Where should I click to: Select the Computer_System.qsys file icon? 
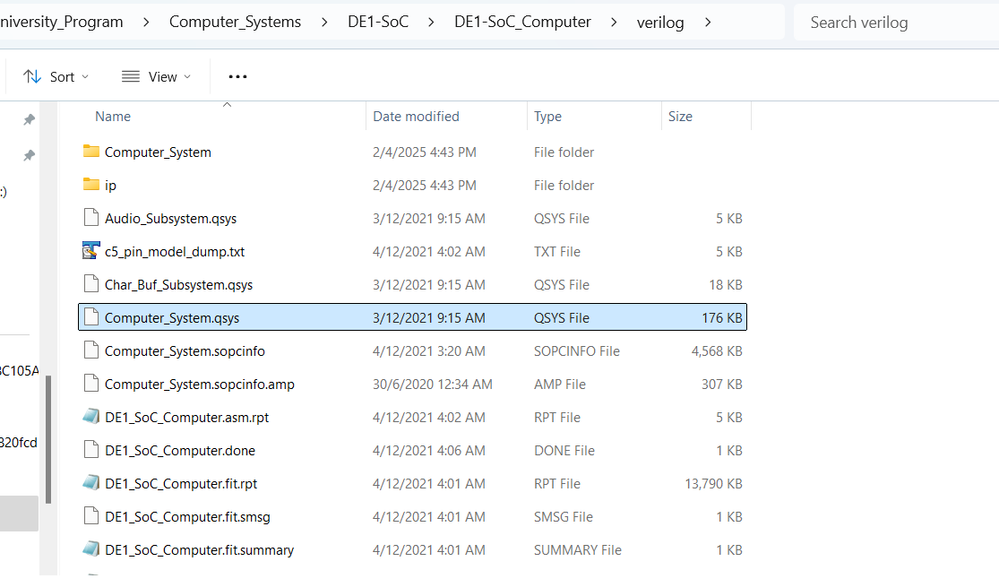click(x=91, y=317)
